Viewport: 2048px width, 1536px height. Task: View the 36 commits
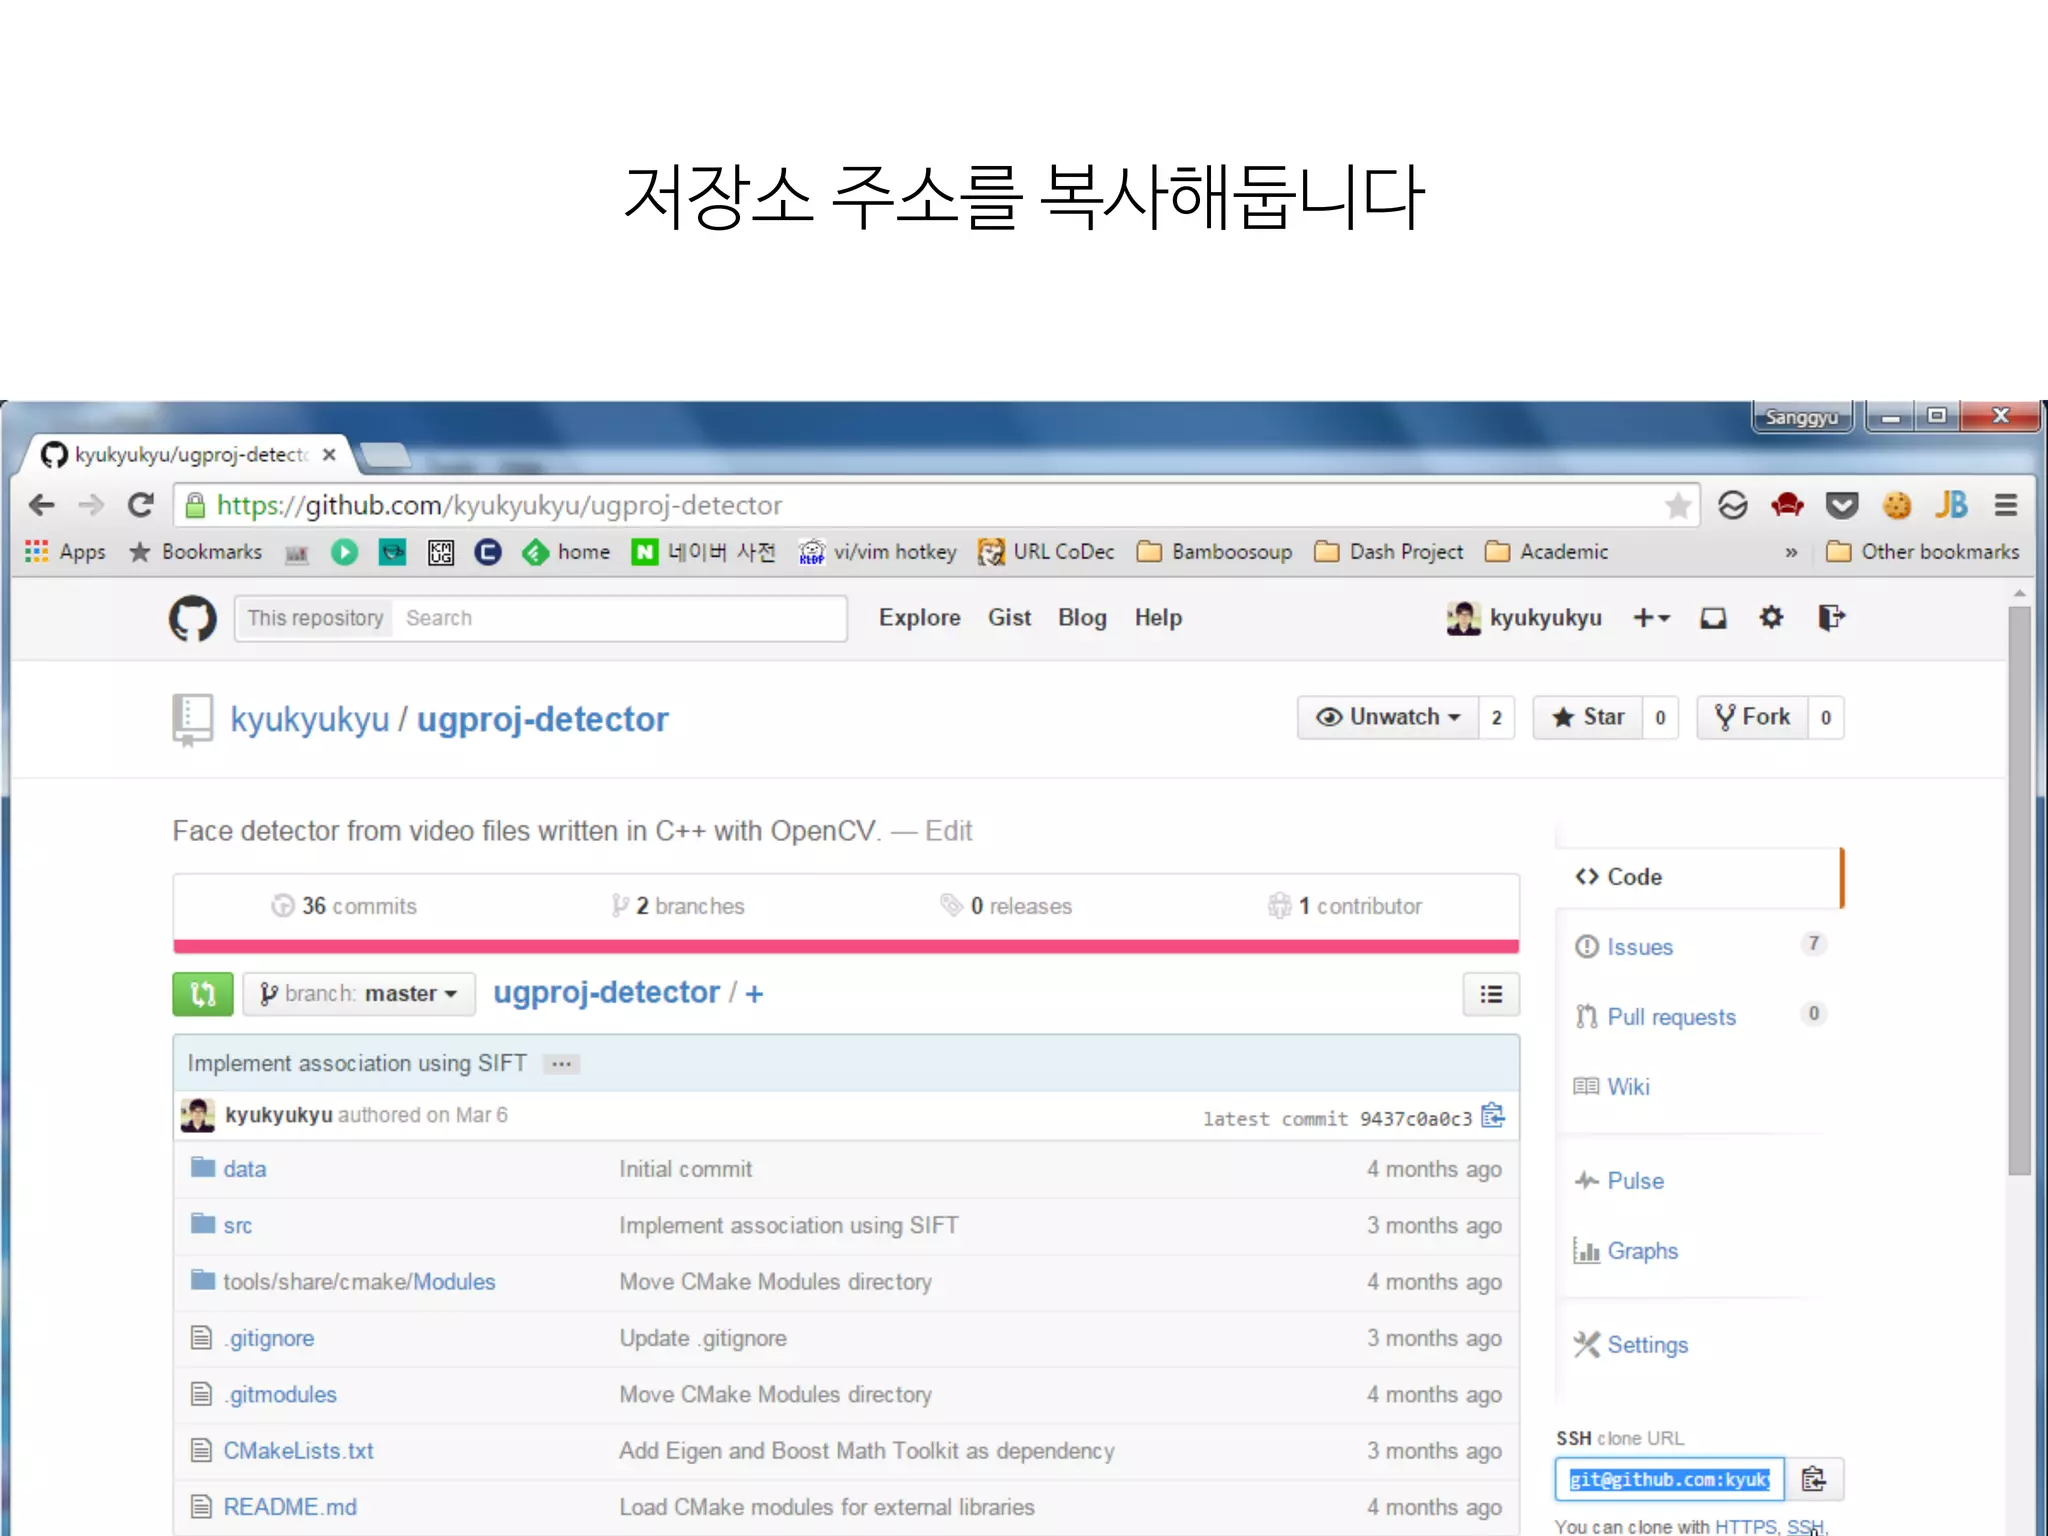coord(344,906)
